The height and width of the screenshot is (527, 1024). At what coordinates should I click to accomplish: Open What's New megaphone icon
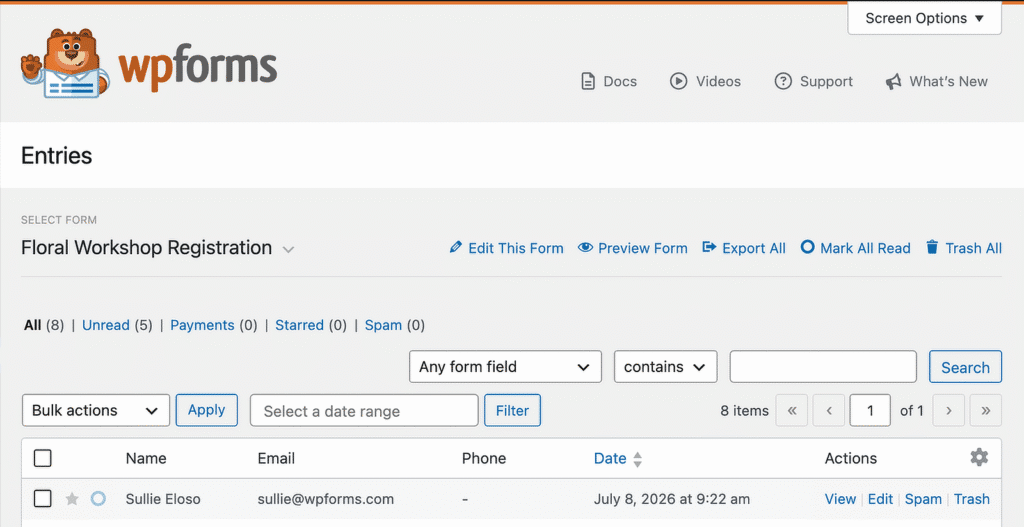coord(893,82)
